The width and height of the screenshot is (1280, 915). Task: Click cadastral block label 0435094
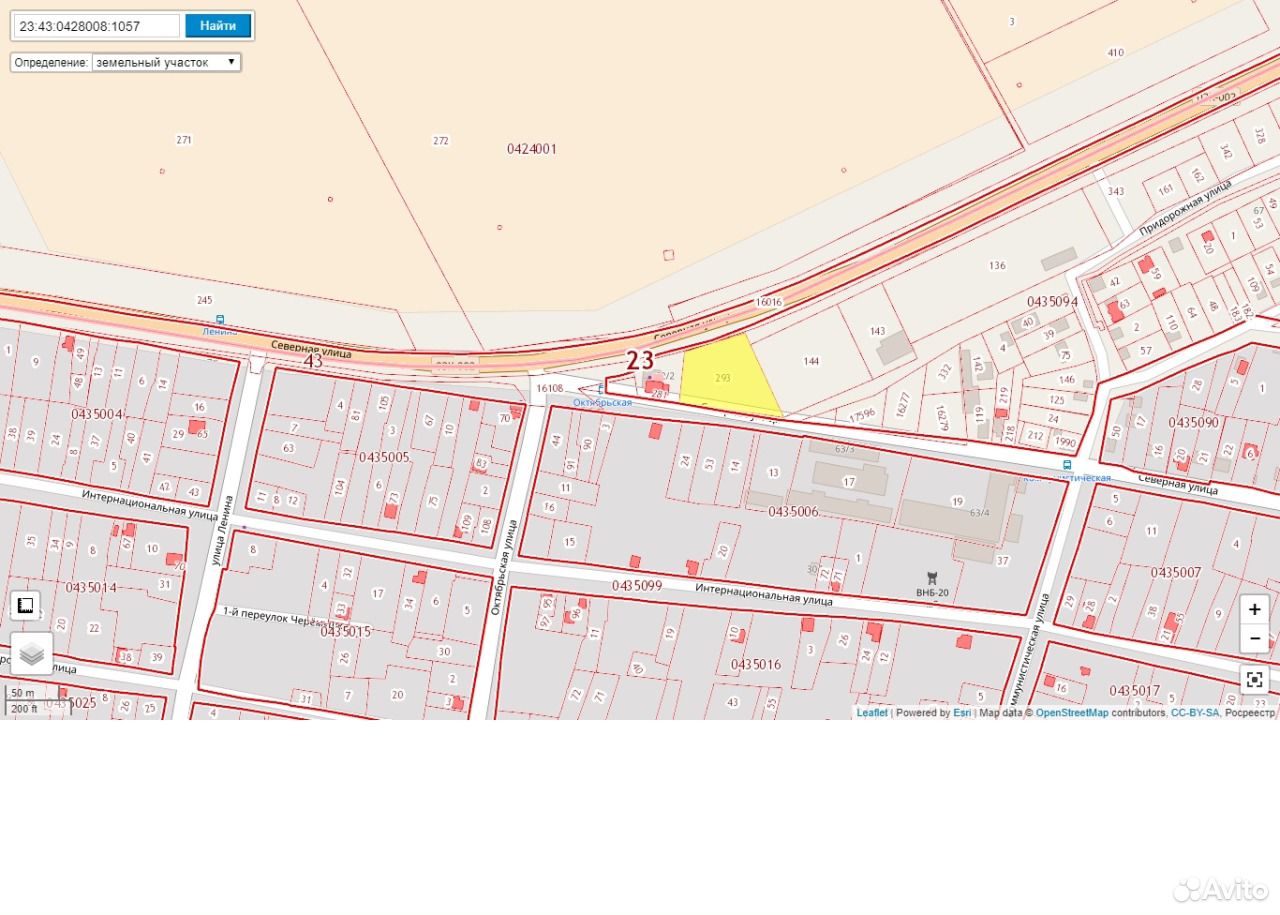(1052, 301)
